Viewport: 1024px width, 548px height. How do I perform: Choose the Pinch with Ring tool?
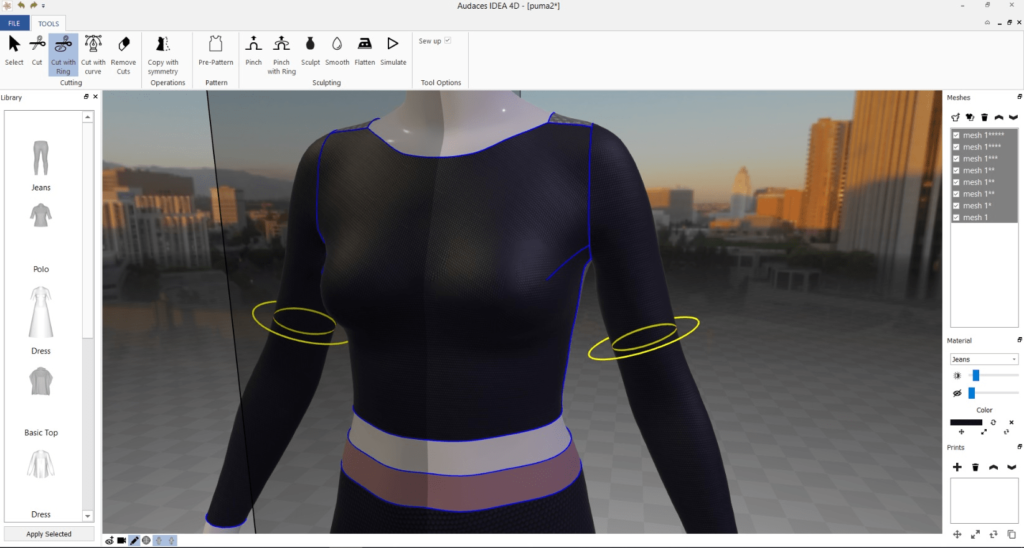click(281, 55)
